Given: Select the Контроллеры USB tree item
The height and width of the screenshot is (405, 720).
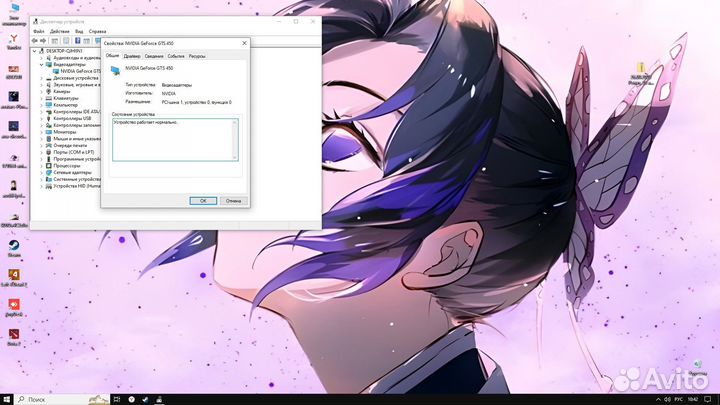Looking at the screenshot, I should pyautogui.click(x=72, y=118).
